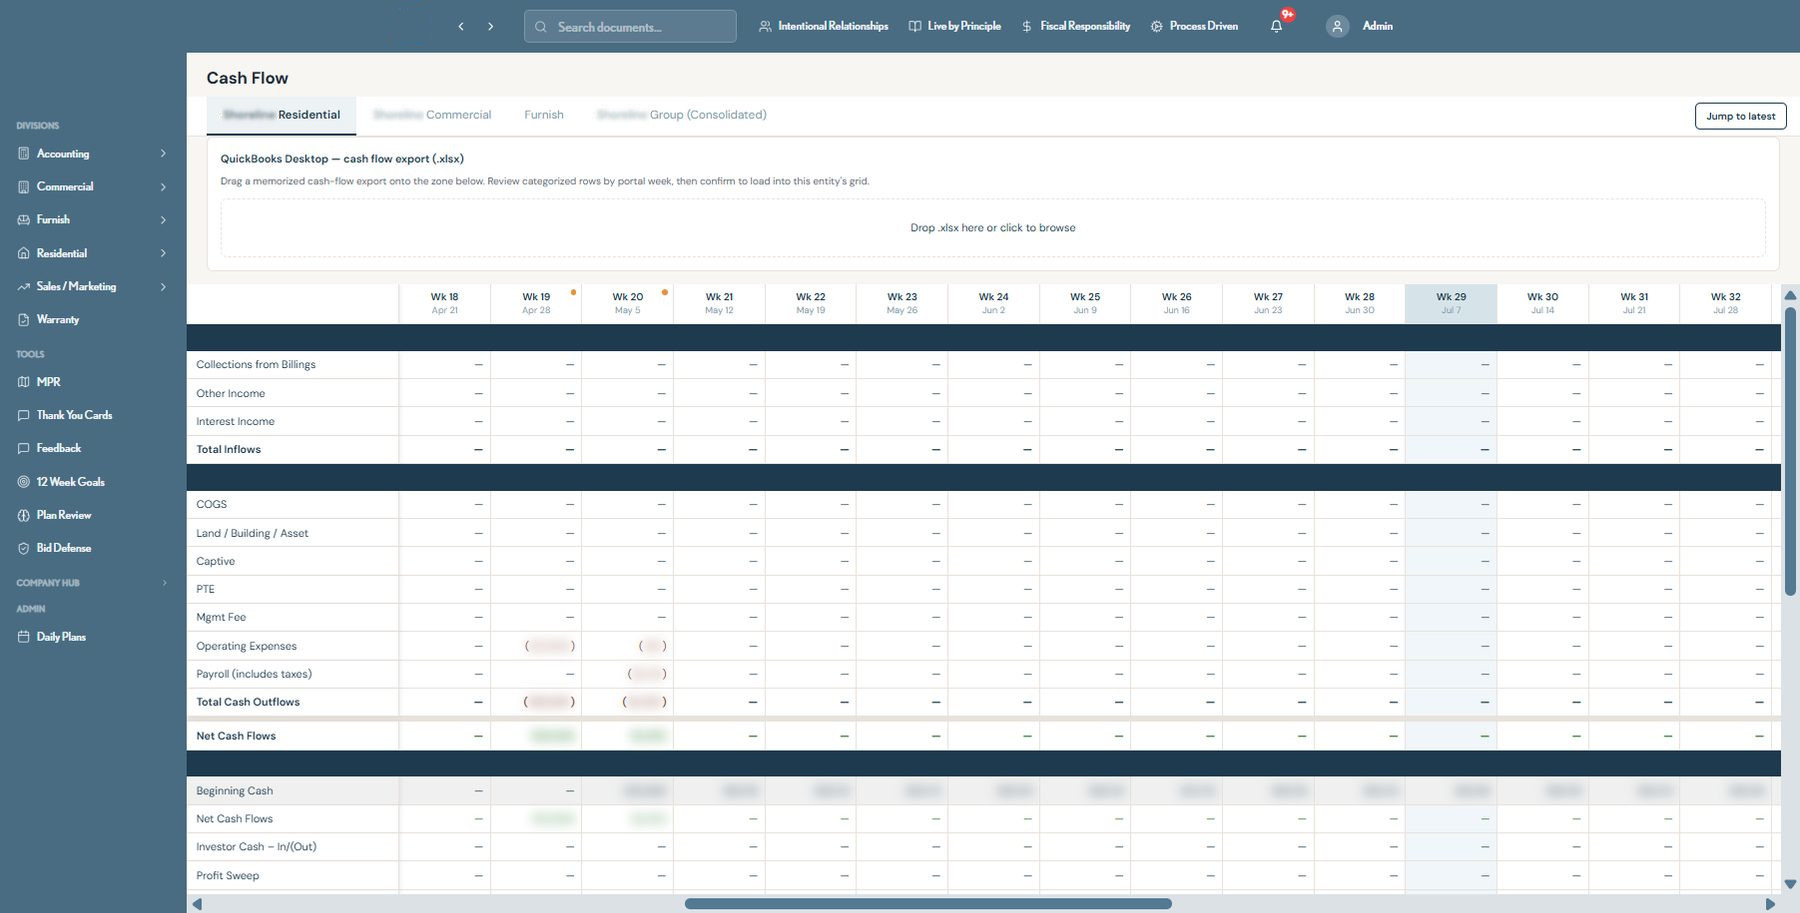Open Intentional Relationships people icon
Screen dimensions: 1800x913
click(x=765, y=26)
